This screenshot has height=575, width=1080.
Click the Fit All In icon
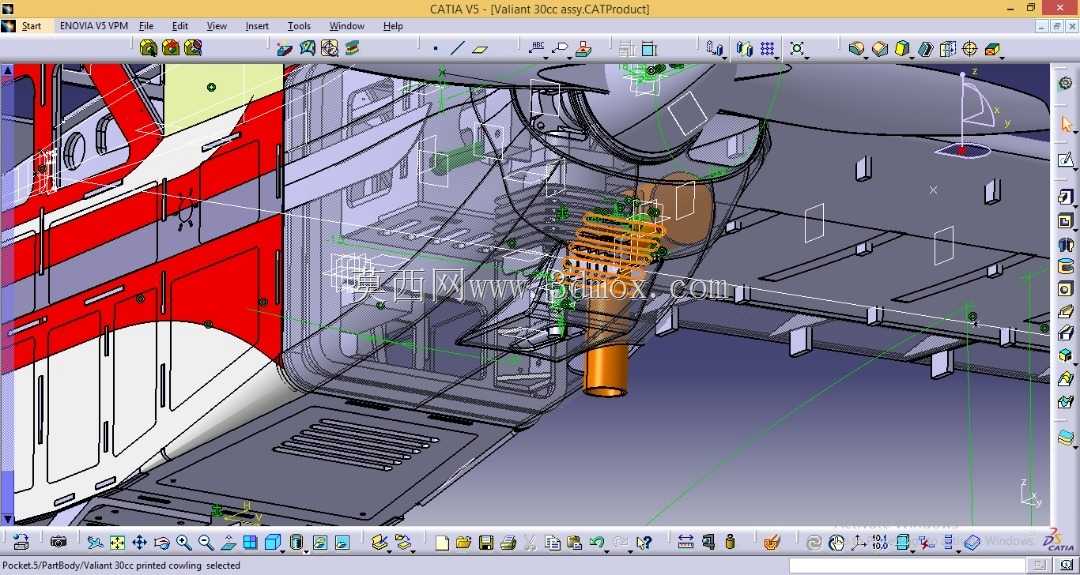pos(117,543)
